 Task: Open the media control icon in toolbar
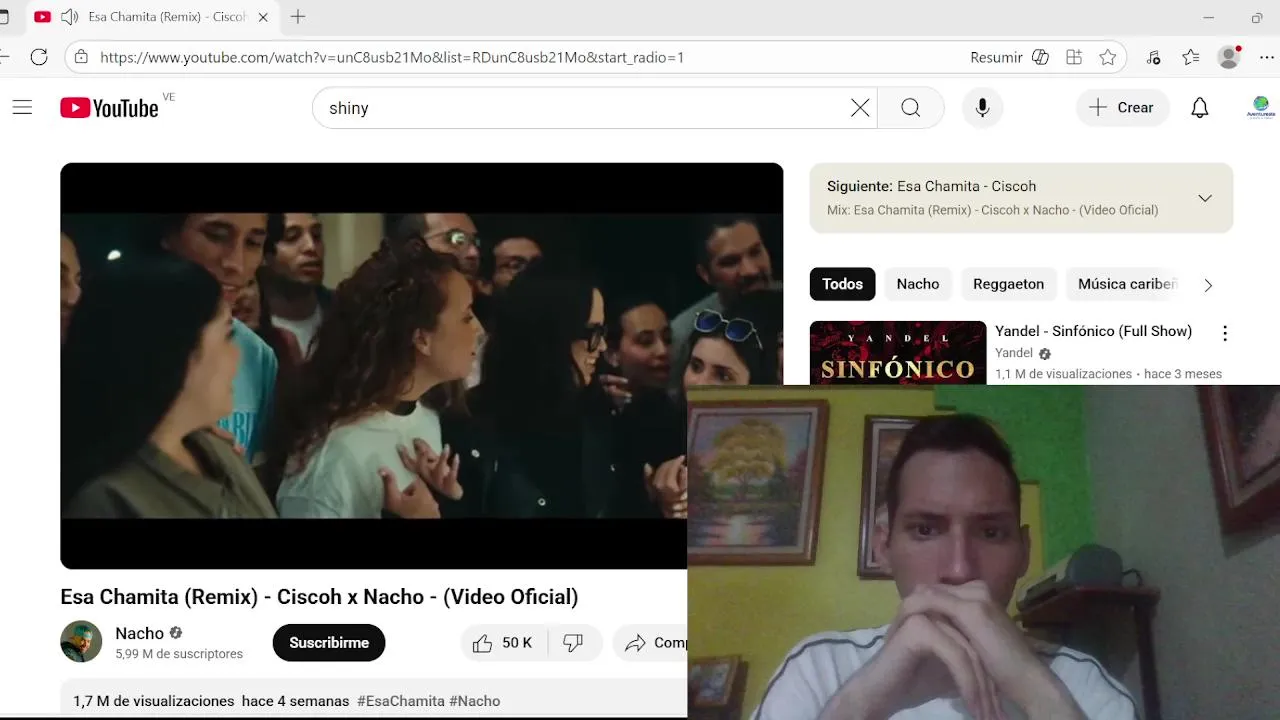pyautogui.click(x=1153, y=57)
